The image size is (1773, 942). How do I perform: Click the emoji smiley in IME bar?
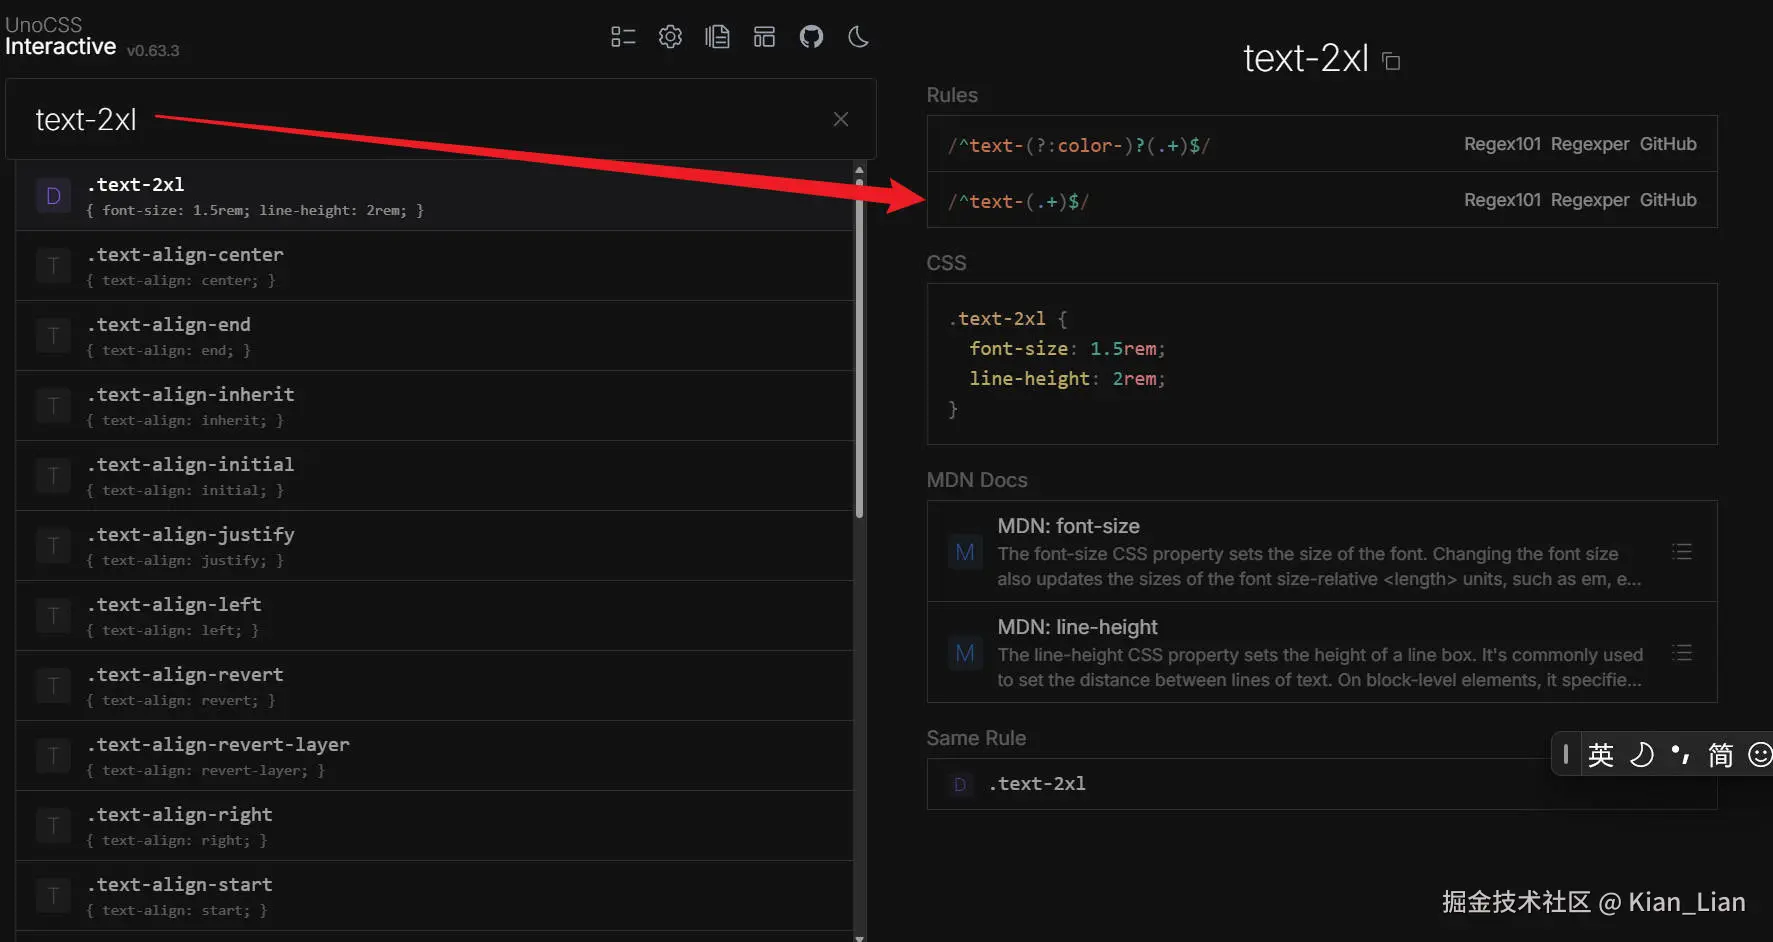tap(1760, 754)
